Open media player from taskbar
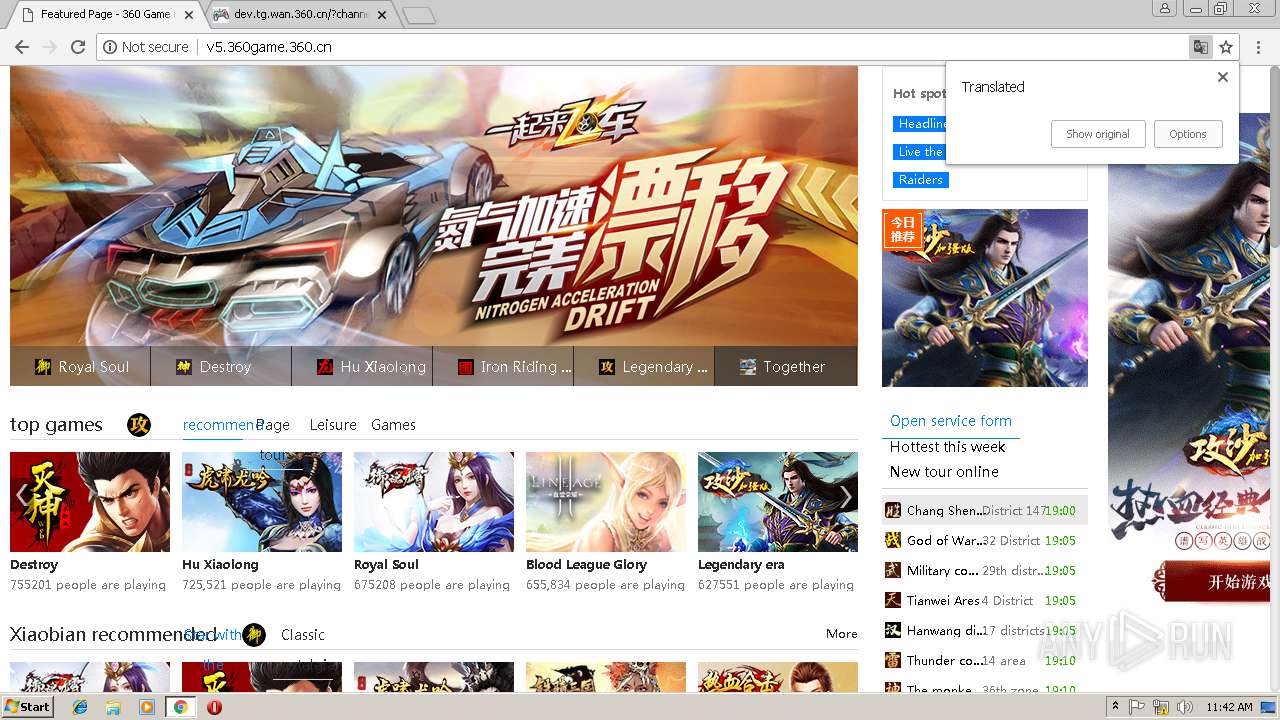This screenshot has width=1280, height=720. 147,707
